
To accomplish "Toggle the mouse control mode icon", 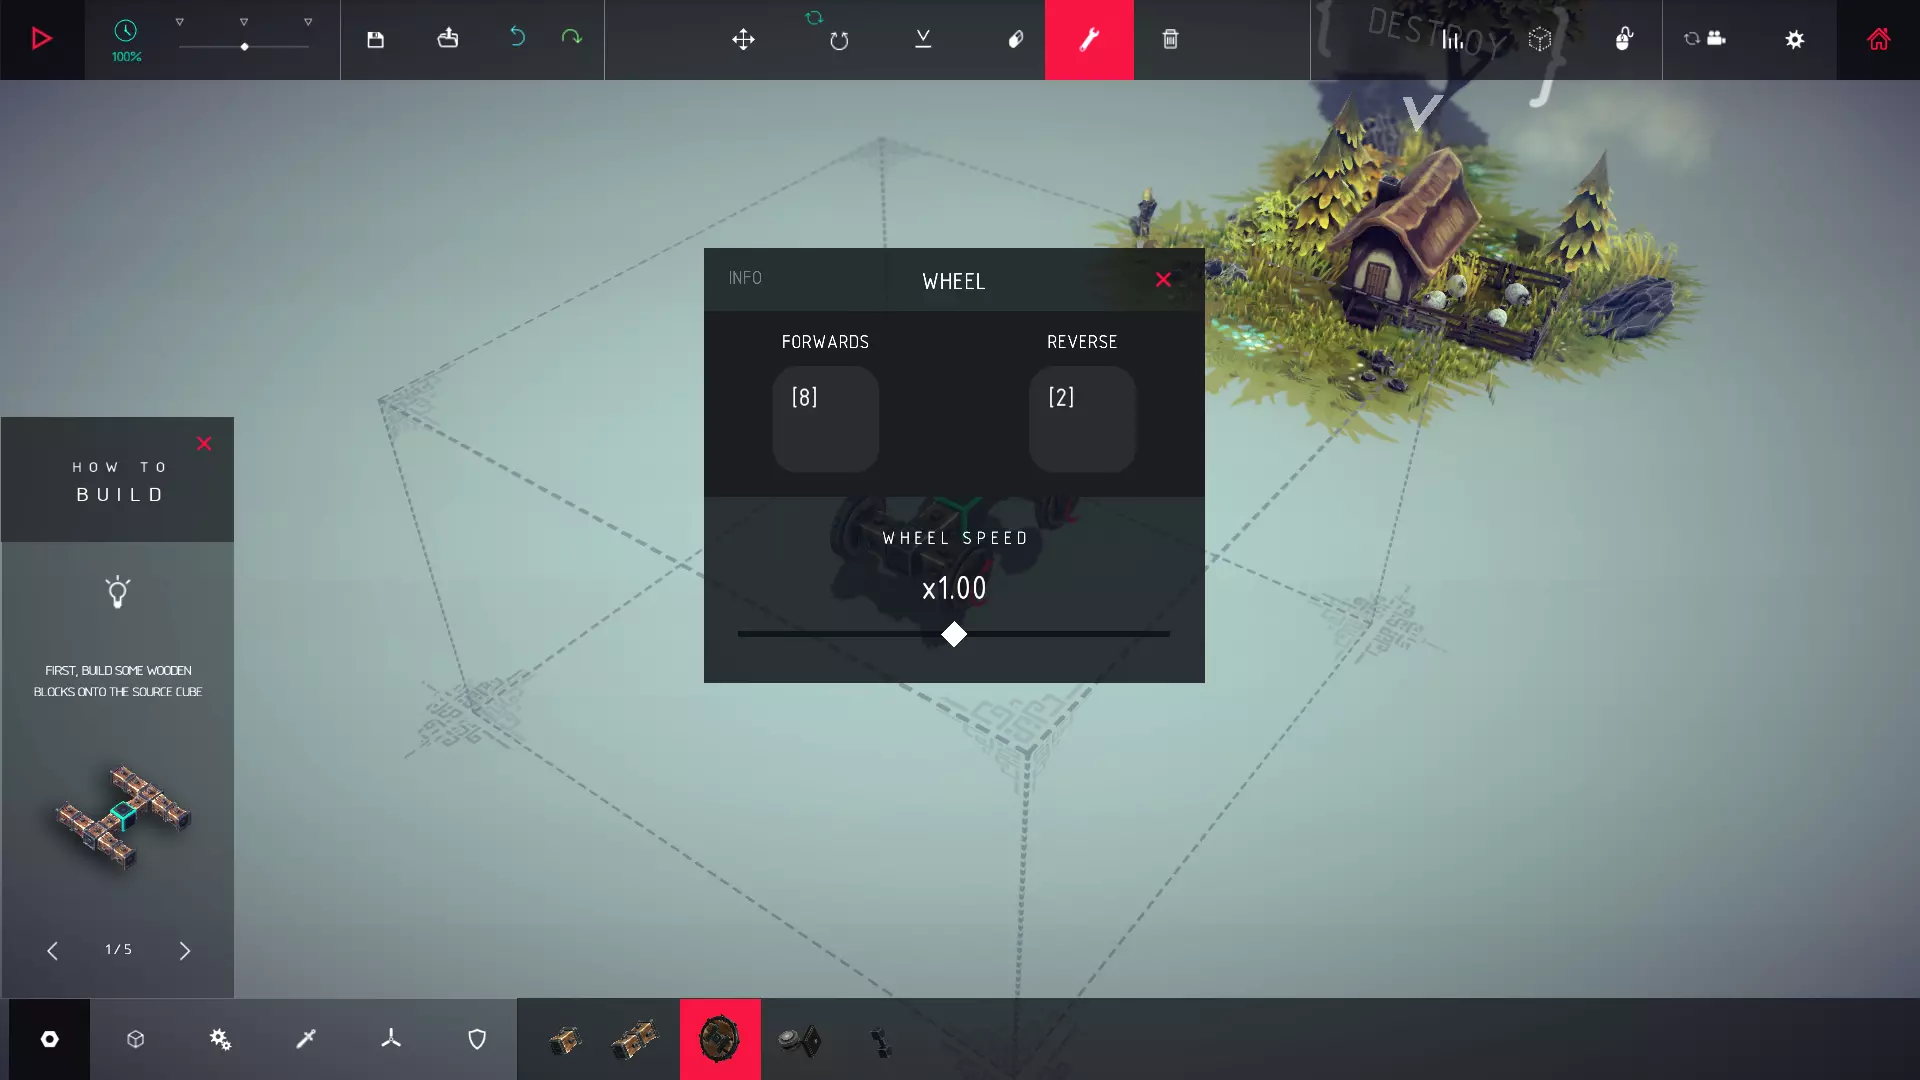I will click(x=1624, y=39).
